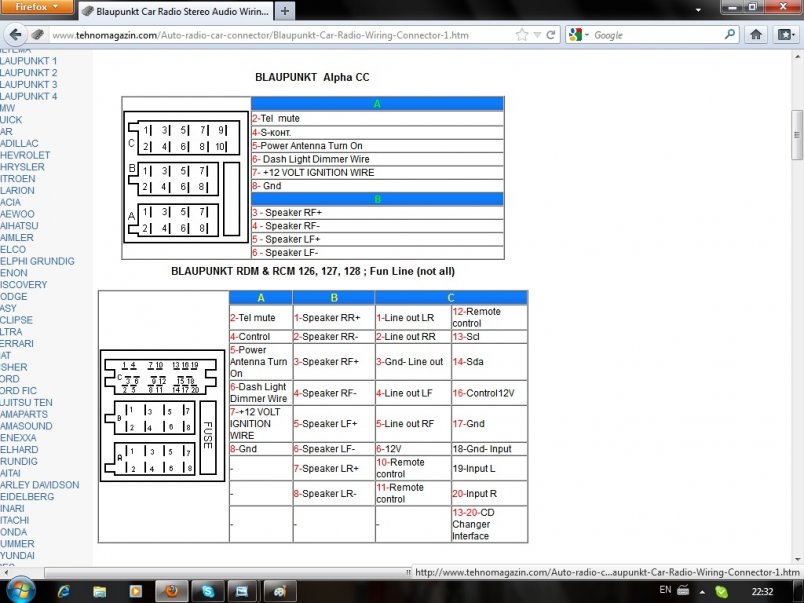
Task: Launch Windows Media Player from taskbar
Action: [135, 590]
